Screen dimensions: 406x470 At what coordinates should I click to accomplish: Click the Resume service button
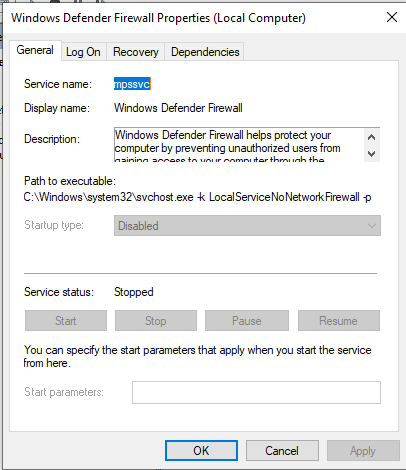339,321
